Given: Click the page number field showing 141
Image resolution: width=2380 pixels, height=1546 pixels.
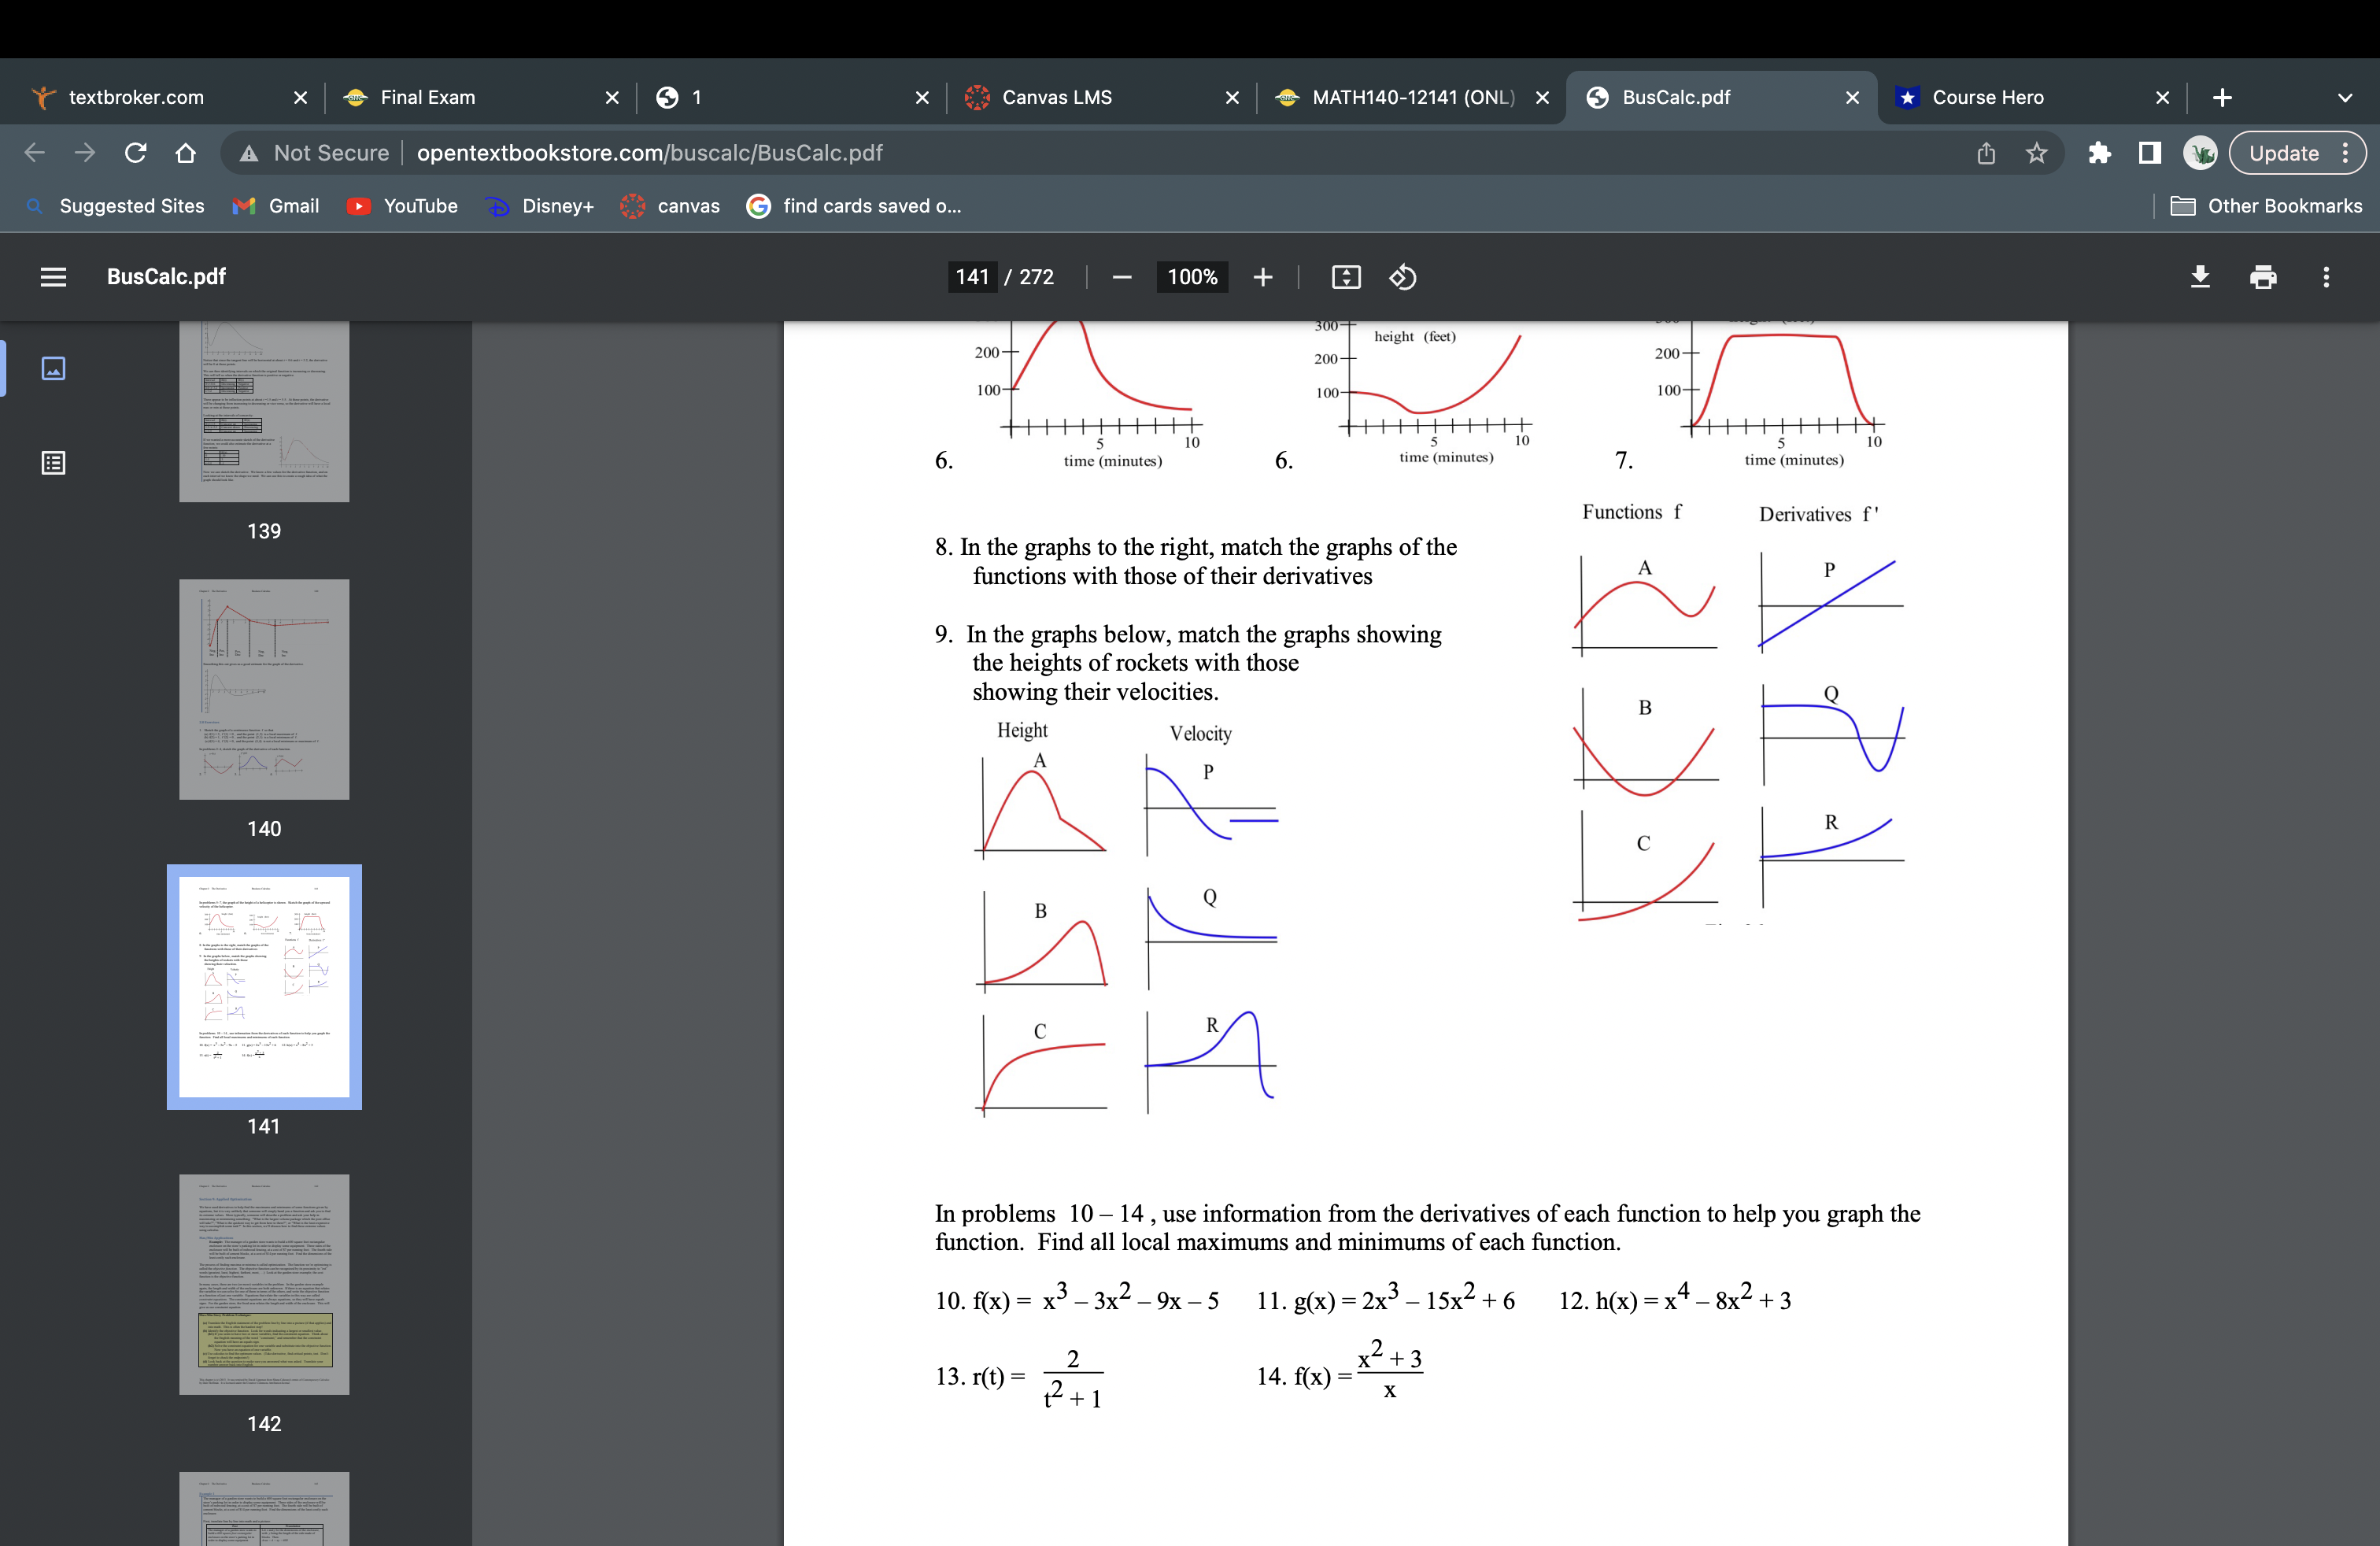Looking at the screenshot, I should pos(971,277).
